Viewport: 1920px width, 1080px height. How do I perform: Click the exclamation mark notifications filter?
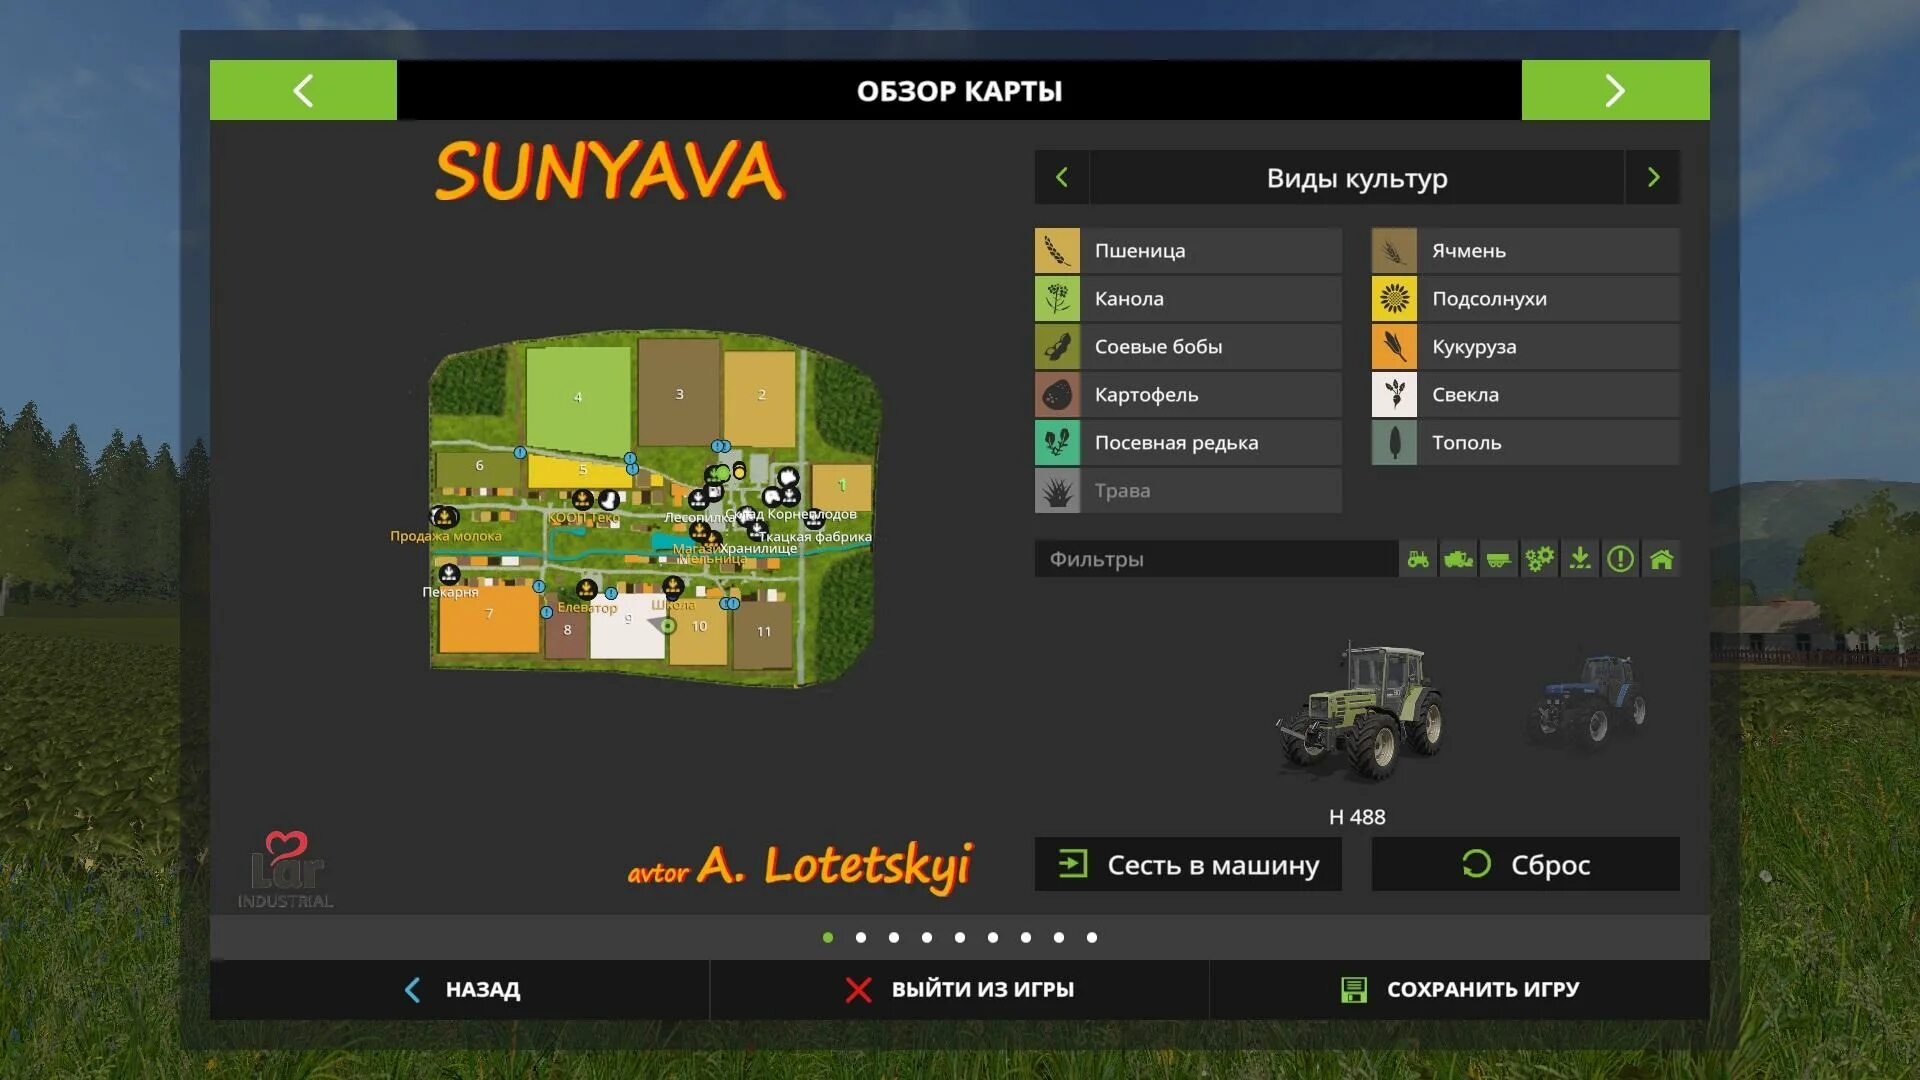(x=1620, y=559)
